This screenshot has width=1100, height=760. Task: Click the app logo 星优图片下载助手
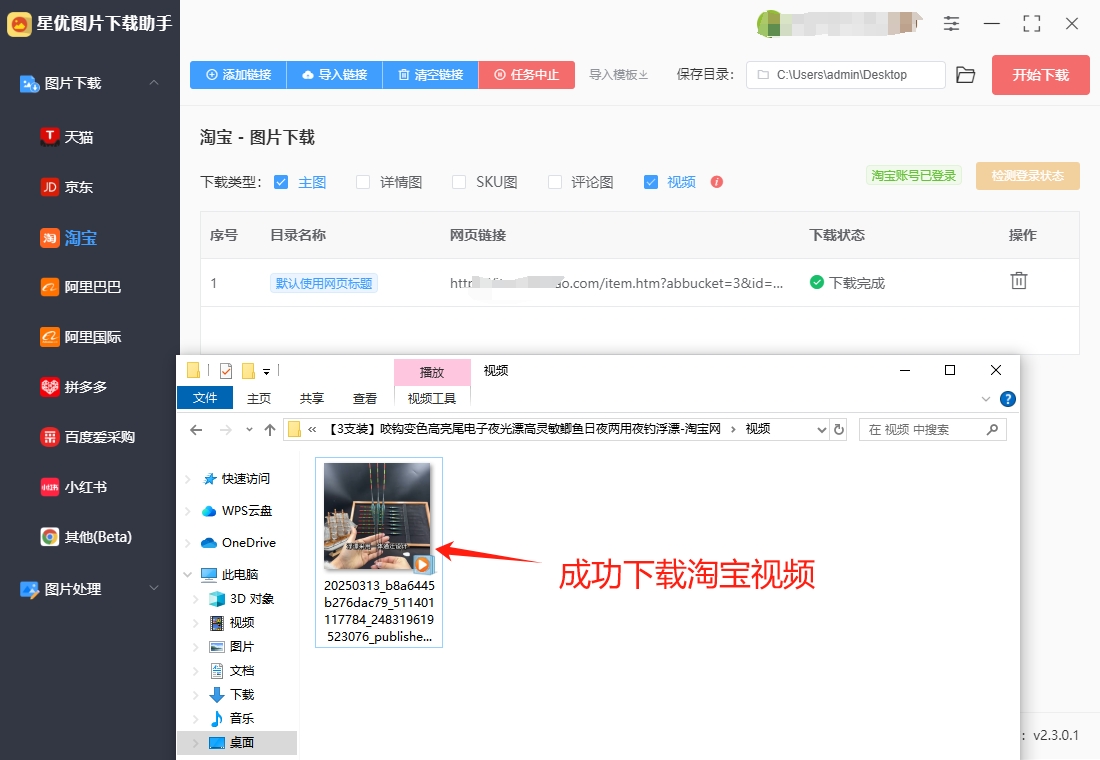(90, 24)
